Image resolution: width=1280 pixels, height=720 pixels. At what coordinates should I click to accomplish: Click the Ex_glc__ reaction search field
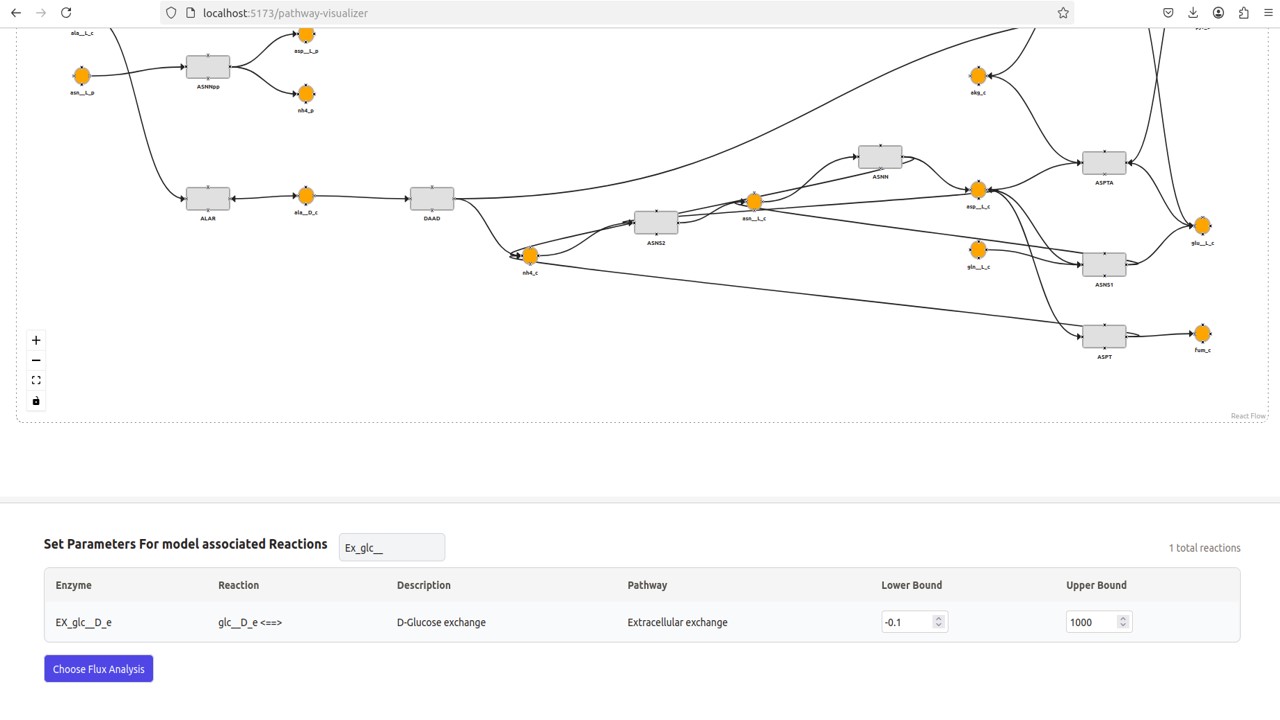[x=392, y=547]
